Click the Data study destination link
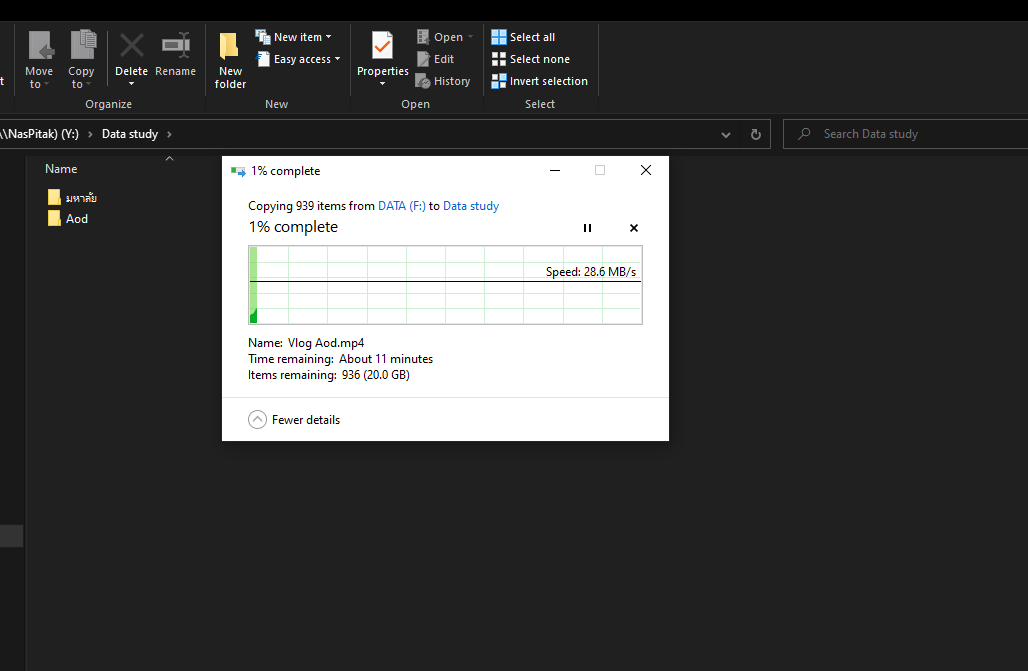1028x671 pixels. pyautogui.click(x=471, y=206)
